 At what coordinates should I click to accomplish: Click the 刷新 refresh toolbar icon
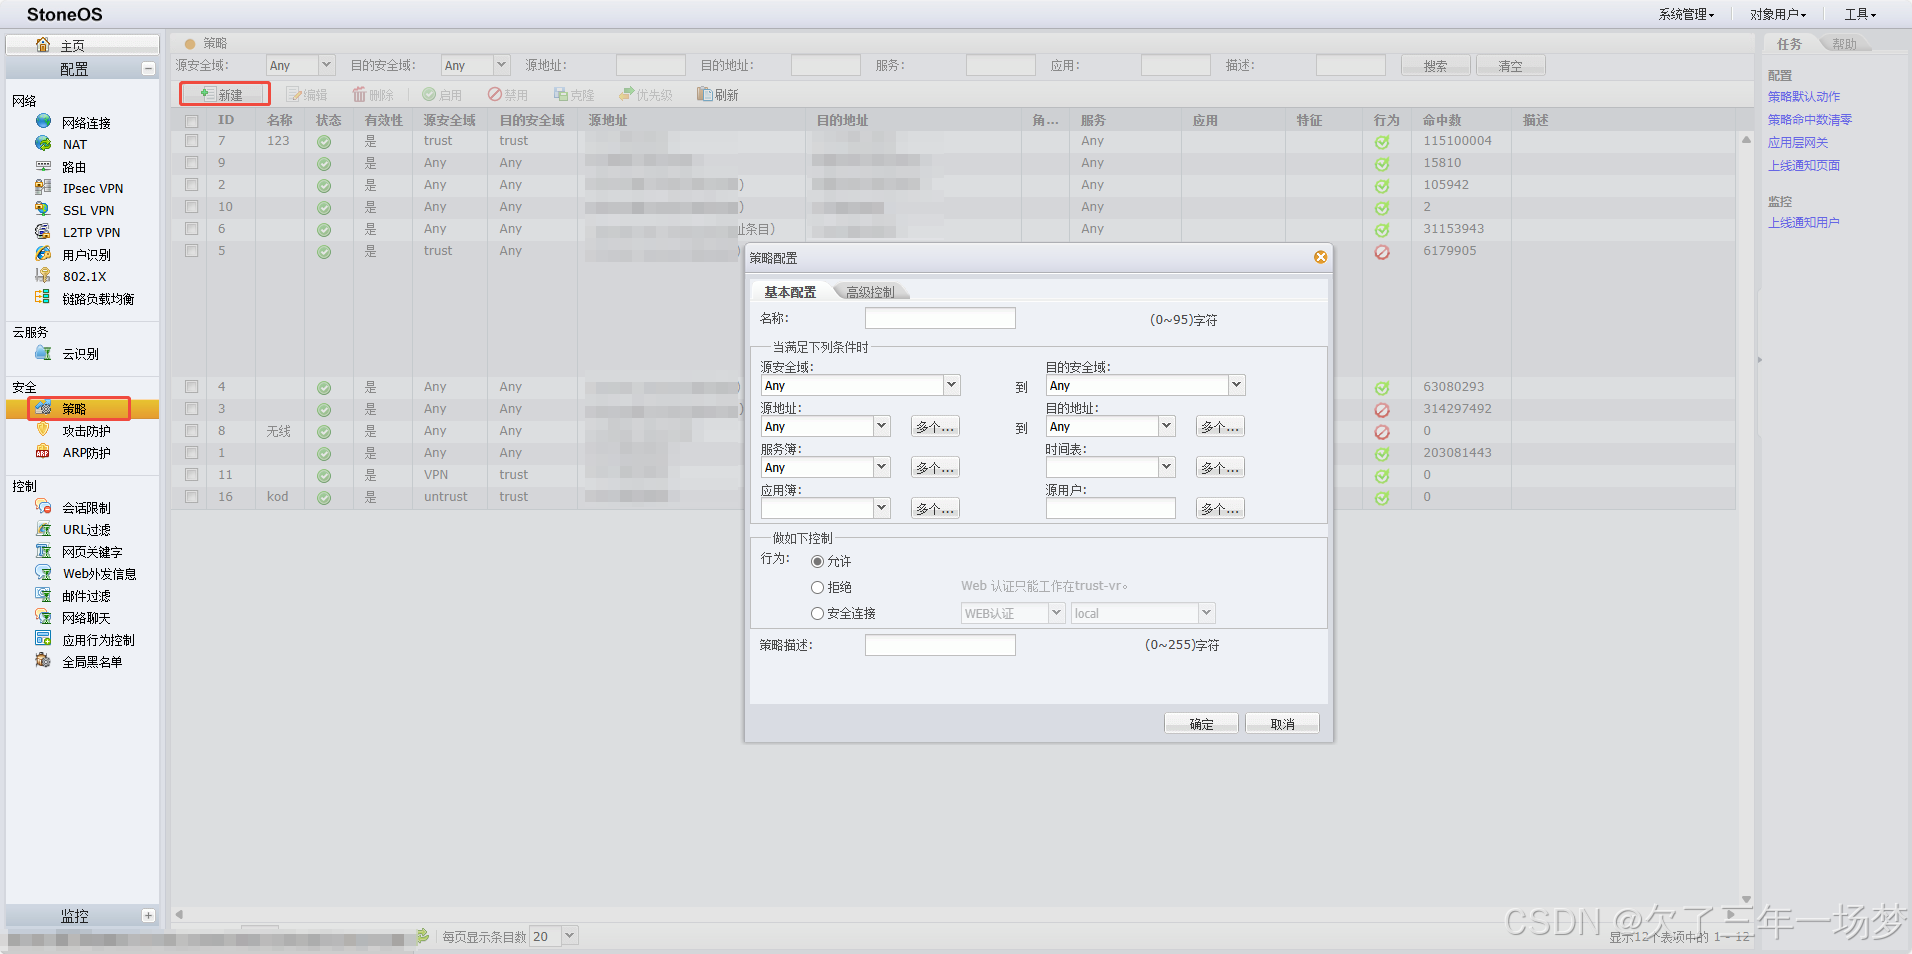pos(705,94)
